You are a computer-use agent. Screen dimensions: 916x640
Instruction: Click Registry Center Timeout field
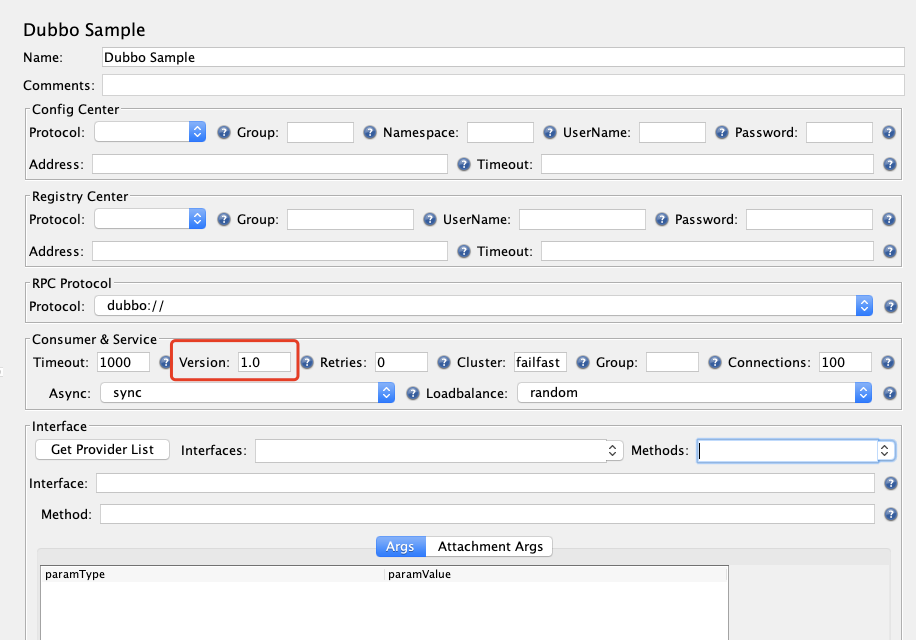(x=707, y=251)
